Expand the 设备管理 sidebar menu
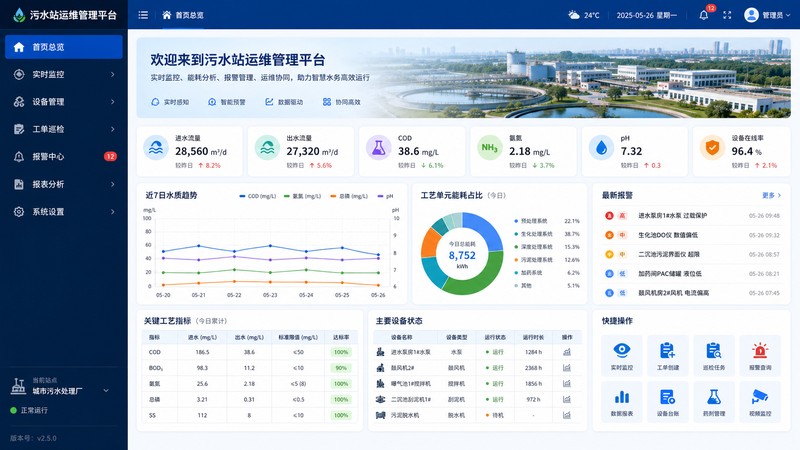Image resolution: width=800 pixels, height=450 pixels. coord(64,102)
